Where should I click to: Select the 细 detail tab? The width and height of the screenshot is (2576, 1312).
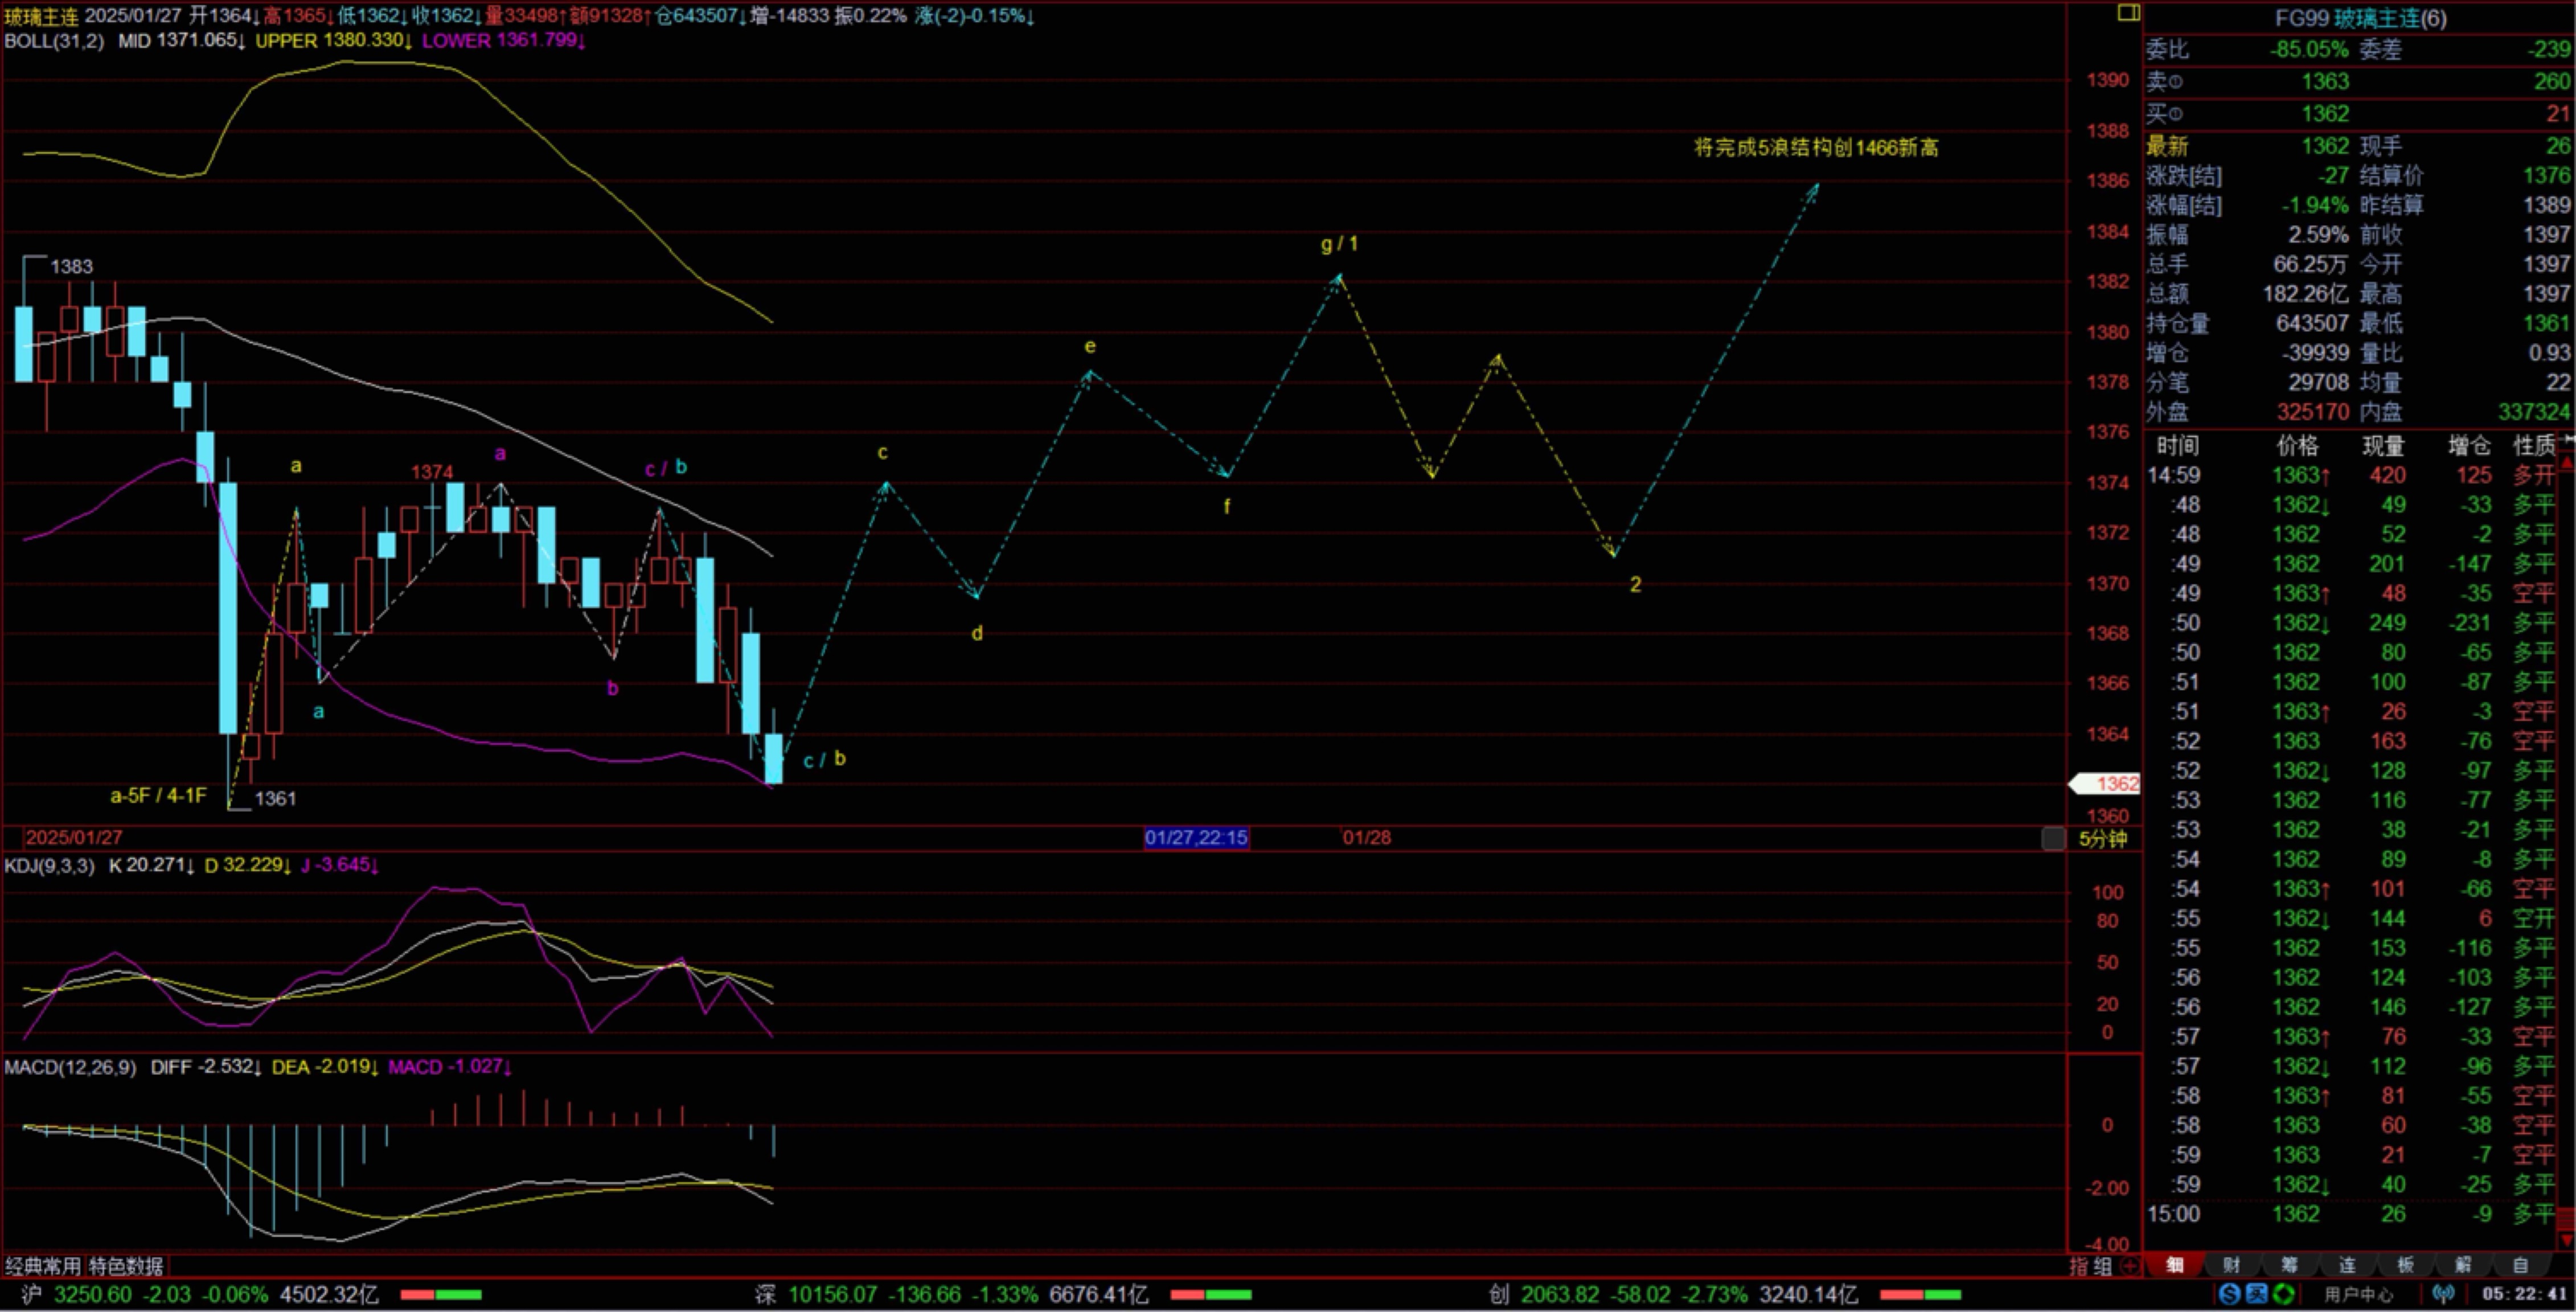(2174, 1265)
